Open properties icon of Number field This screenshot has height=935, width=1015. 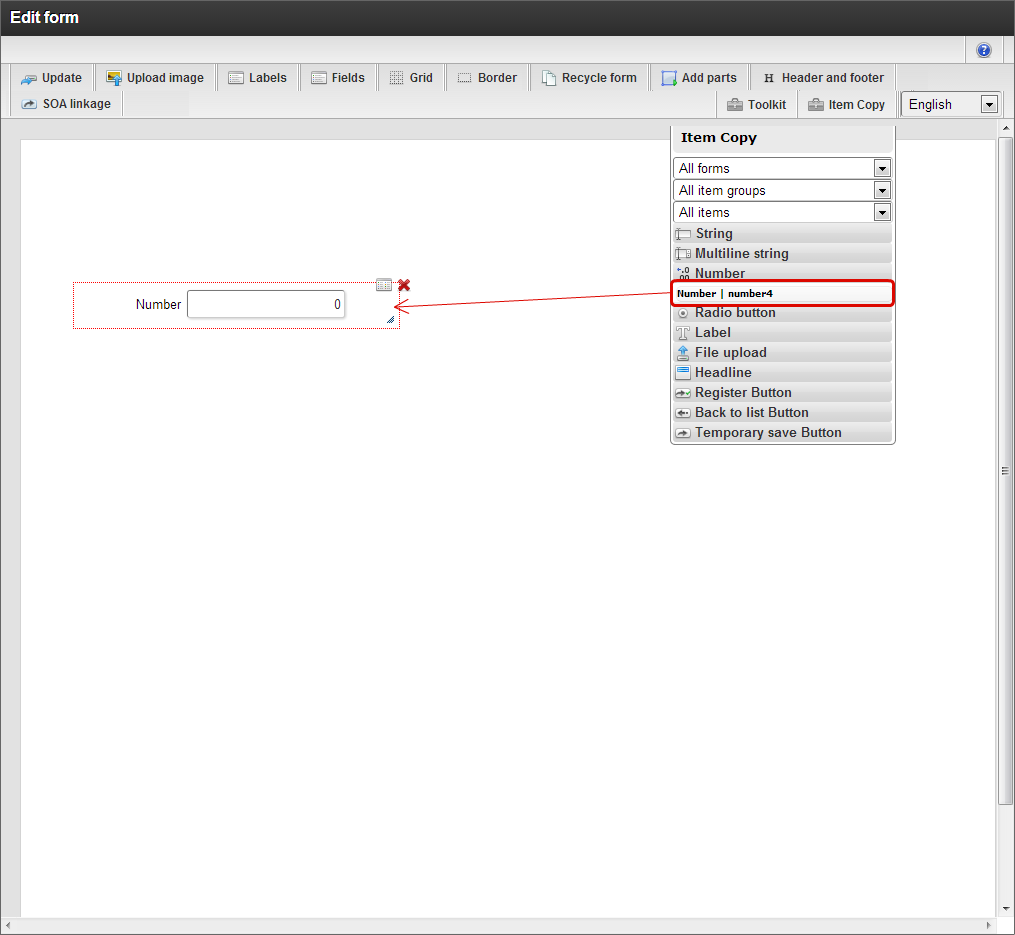[x=384, y=284]
